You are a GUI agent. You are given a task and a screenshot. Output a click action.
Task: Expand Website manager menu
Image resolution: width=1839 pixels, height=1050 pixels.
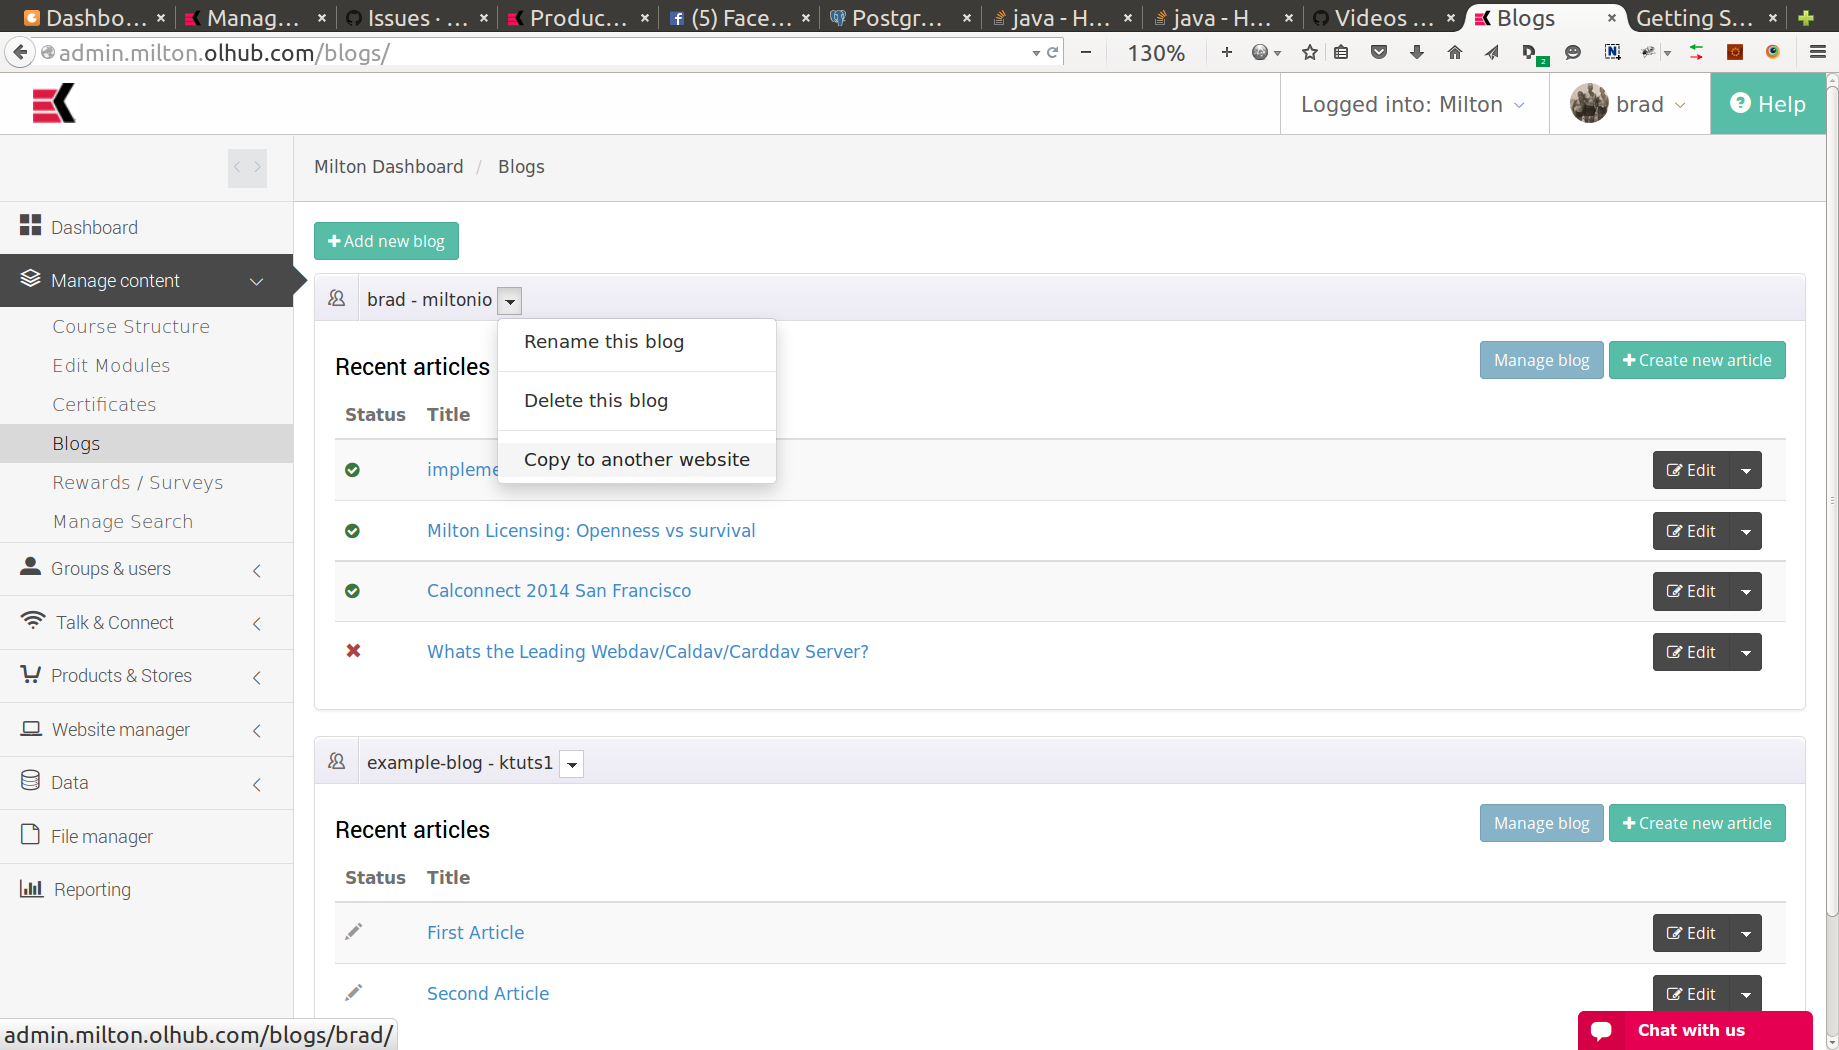coord(146,730)
